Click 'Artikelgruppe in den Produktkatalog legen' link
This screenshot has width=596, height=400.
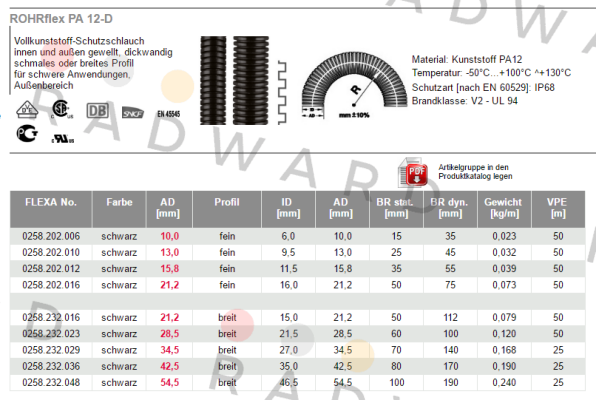(475, 171)
